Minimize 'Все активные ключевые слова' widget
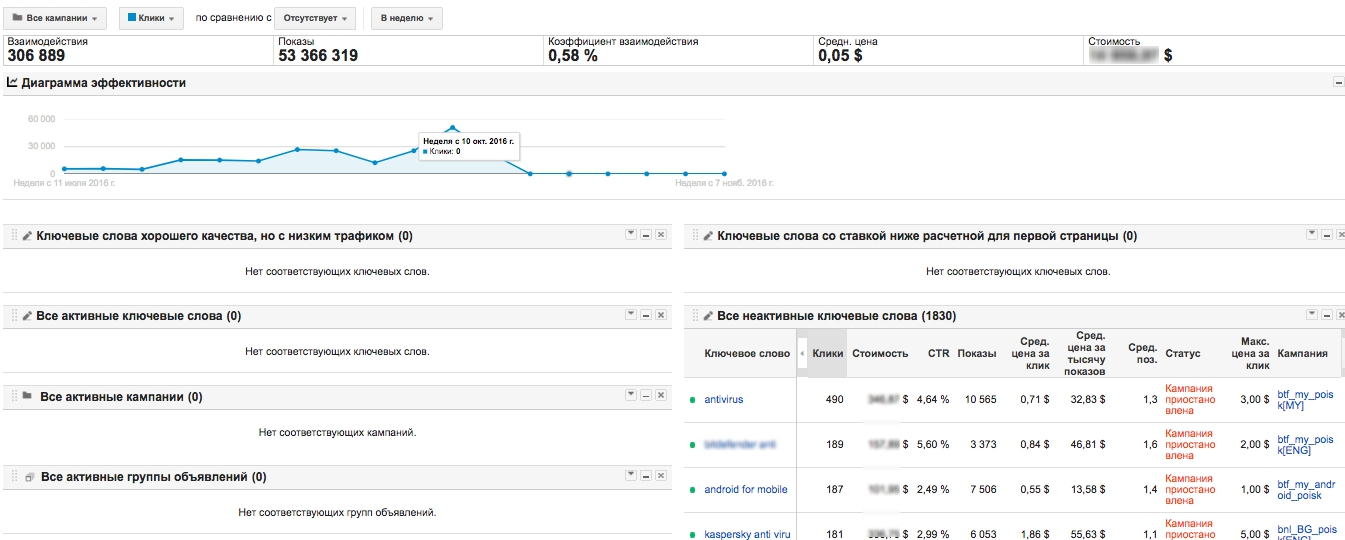Image resolution: width=1345 pixels, height=540 pixels. 646,314
